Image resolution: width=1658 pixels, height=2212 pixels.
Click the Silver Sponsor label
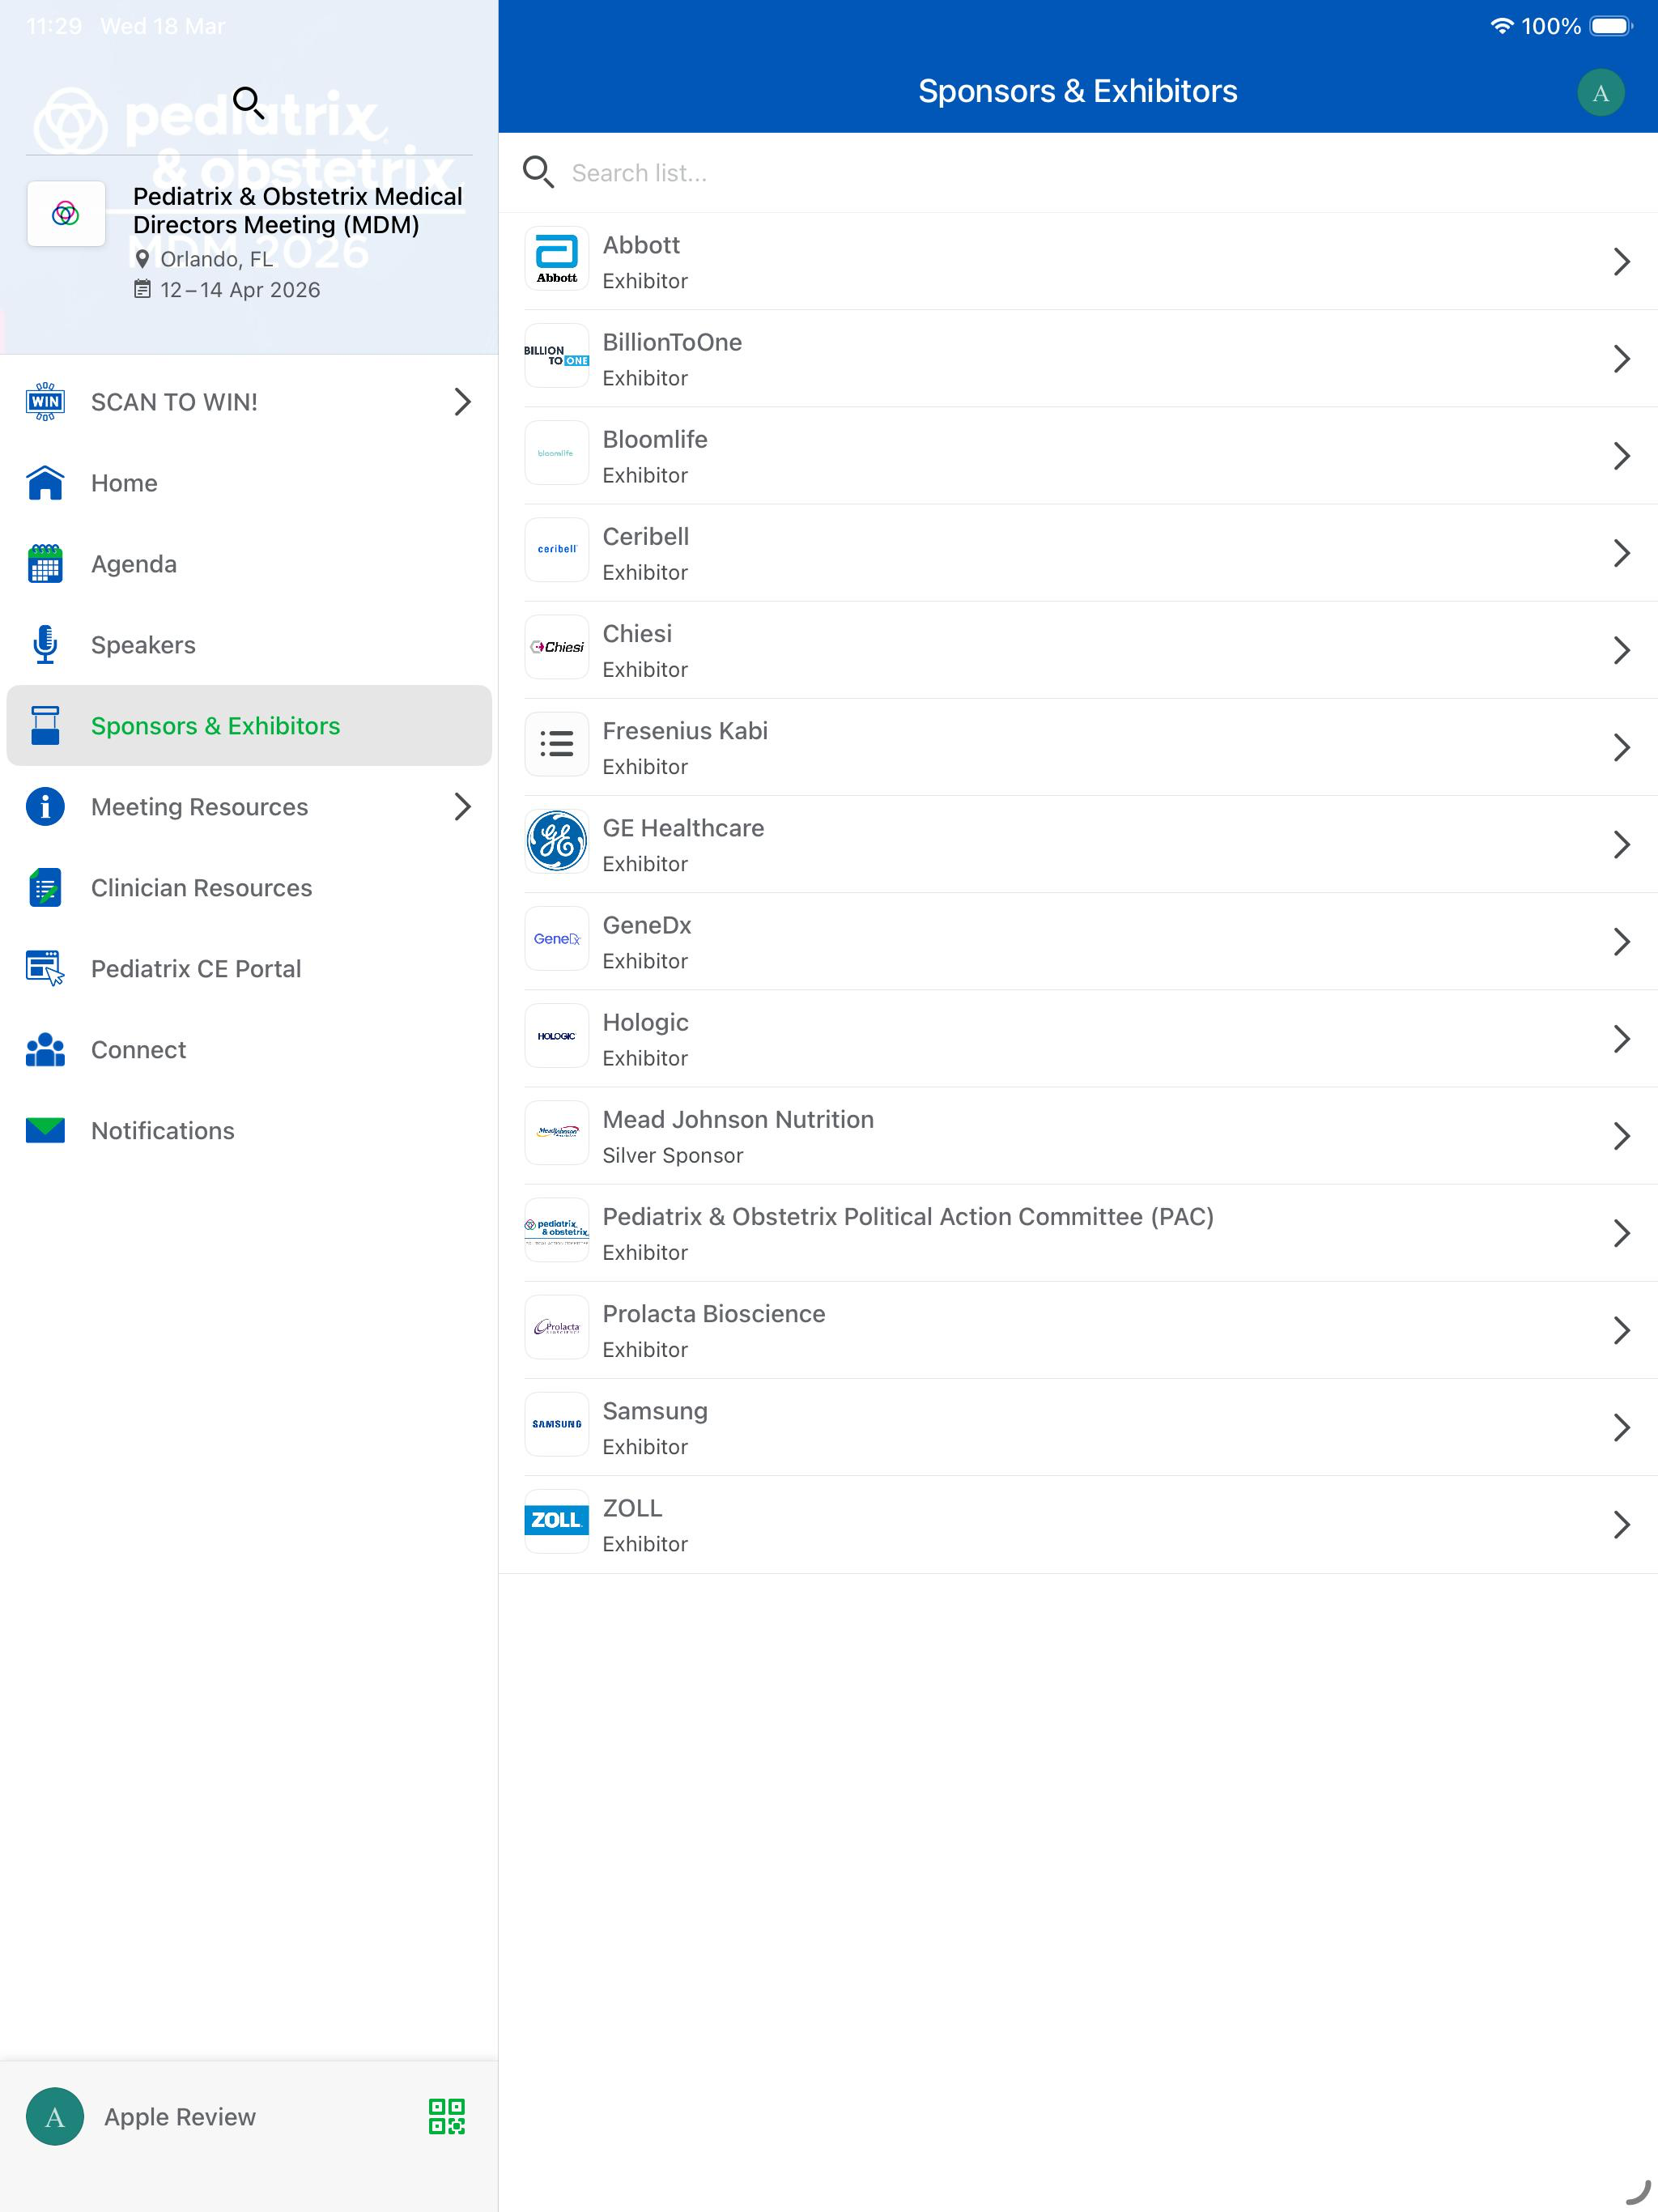point(673,1155)
